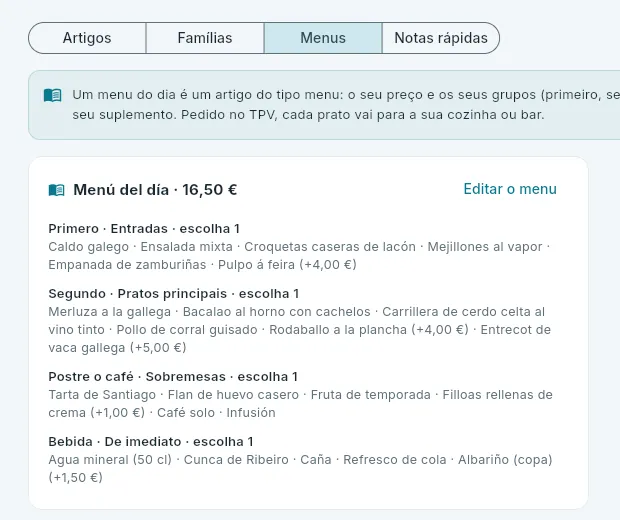Go to Notas rápidas tab

pyautogui.click(x=441, y=38)
